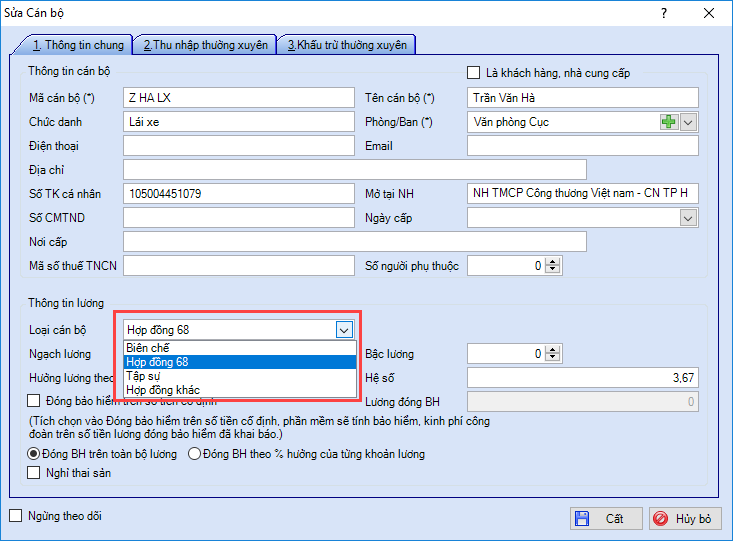This screenshot has width=733, height=541.
Task: Expand the Phòng/Ban dropdown arrow
Action: pos(689,122)
